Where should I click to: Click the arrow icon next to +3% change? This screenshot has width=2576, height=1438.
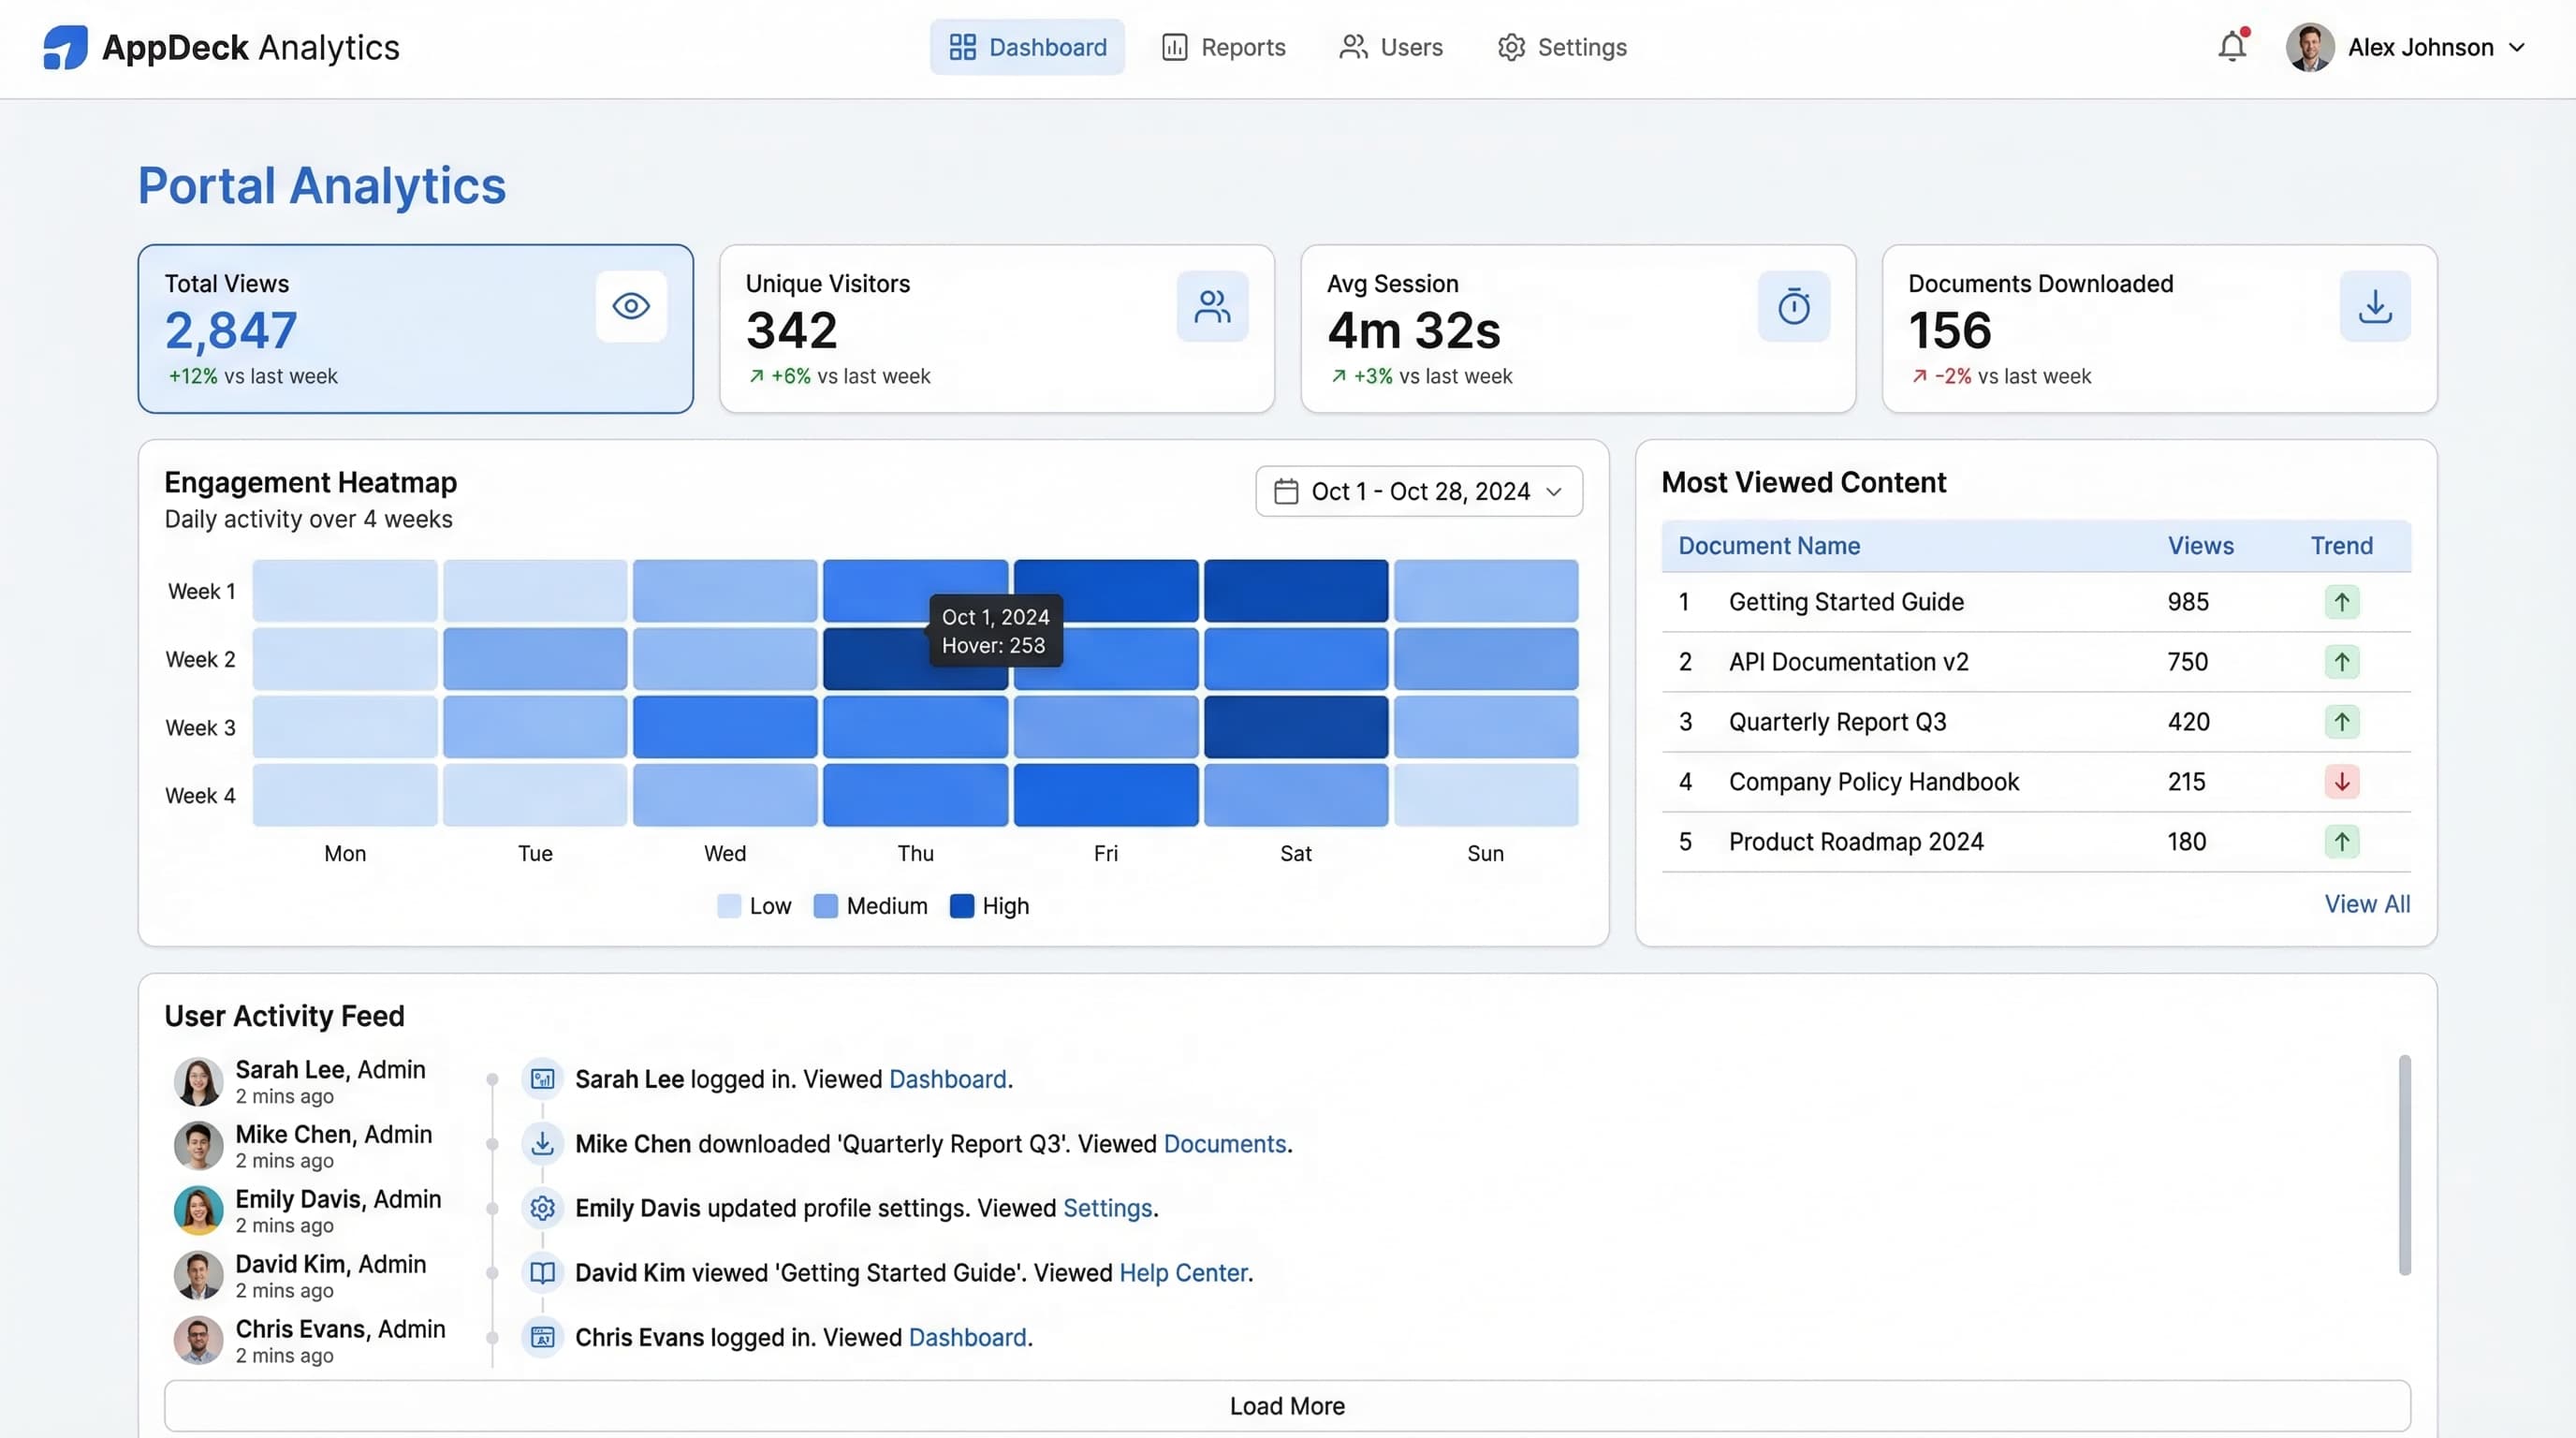click(x=1338, y=376)
